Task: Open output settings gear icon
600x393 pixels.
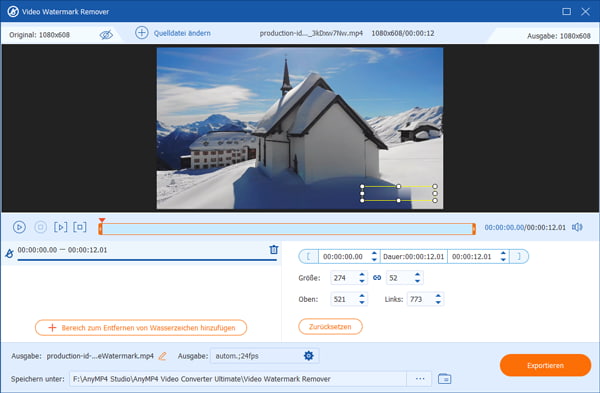Action: pyautogui.click(x=308, y=356)
